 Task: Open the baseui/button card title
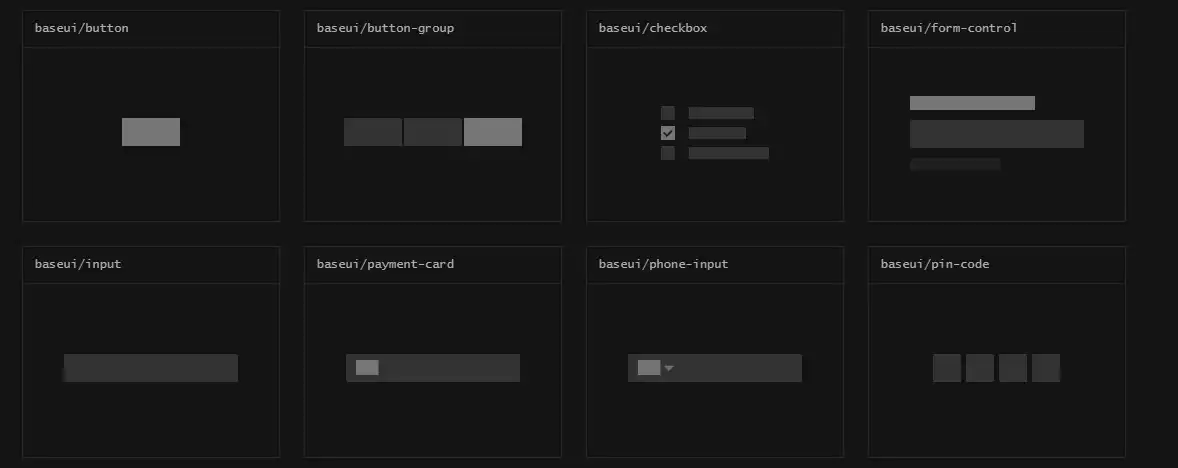point(82,28)
